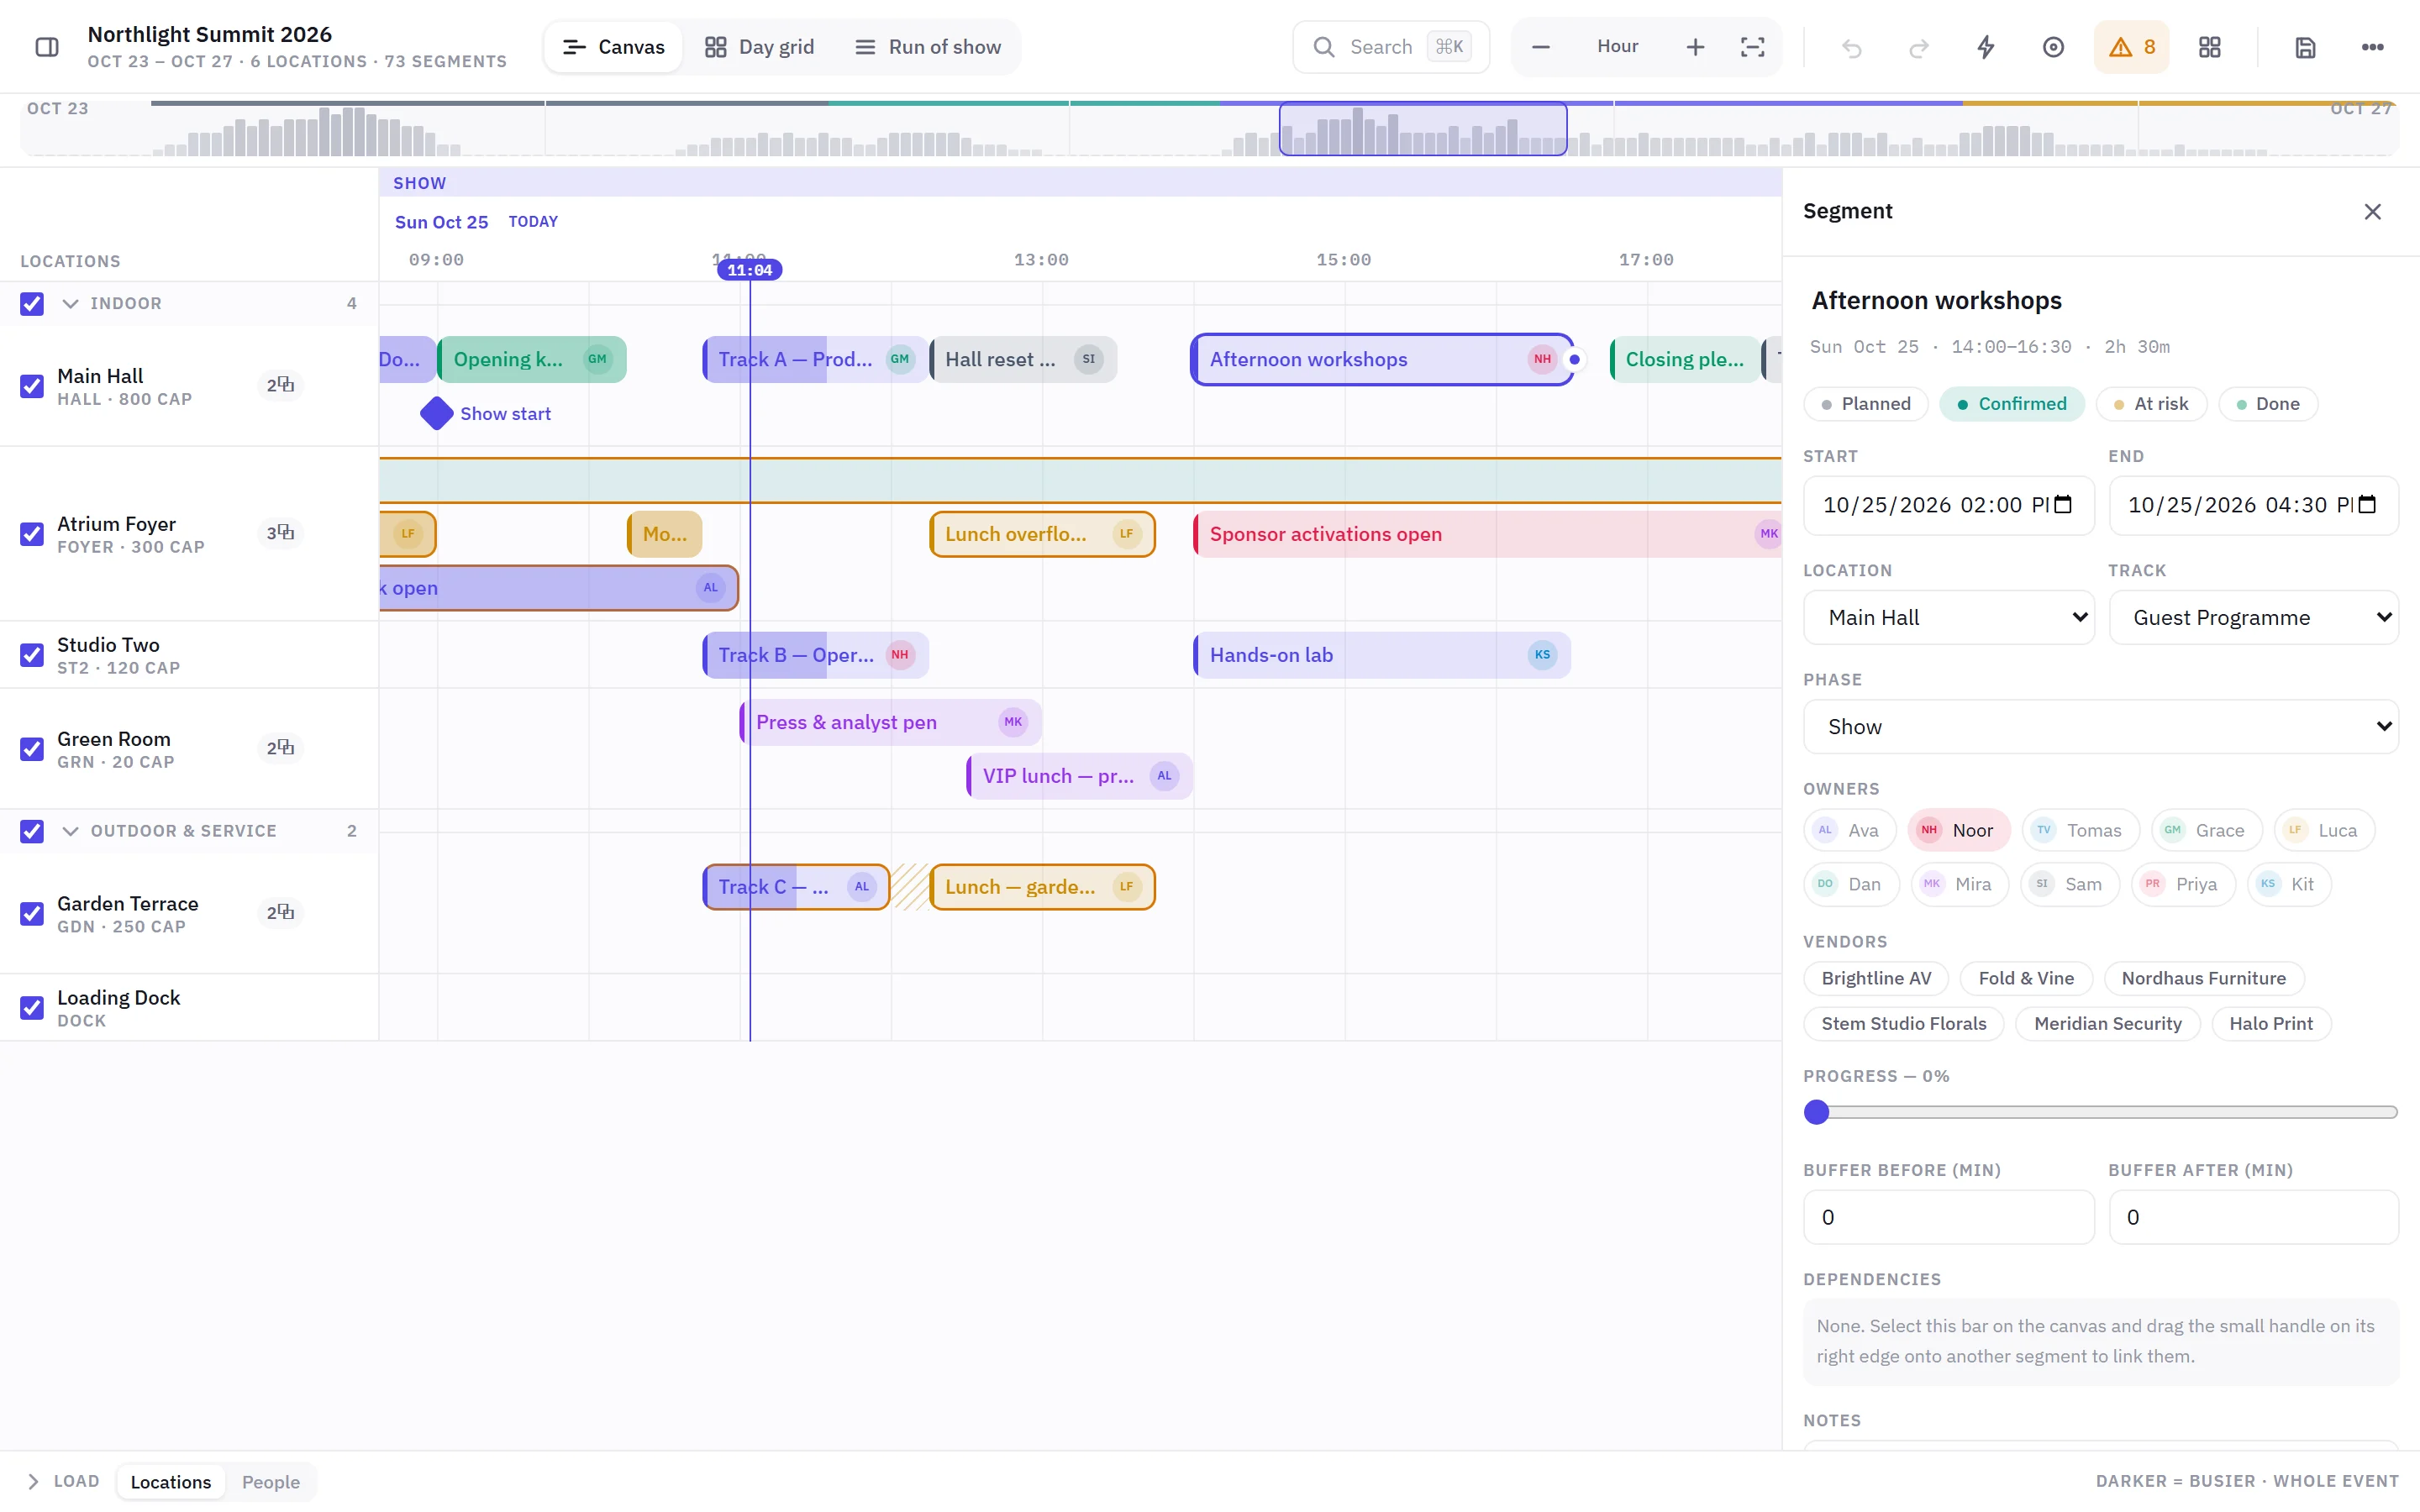The image size is (2420, 1512).
Task: Uncheck the Studio Two checkbox
Action: (32, 655)
